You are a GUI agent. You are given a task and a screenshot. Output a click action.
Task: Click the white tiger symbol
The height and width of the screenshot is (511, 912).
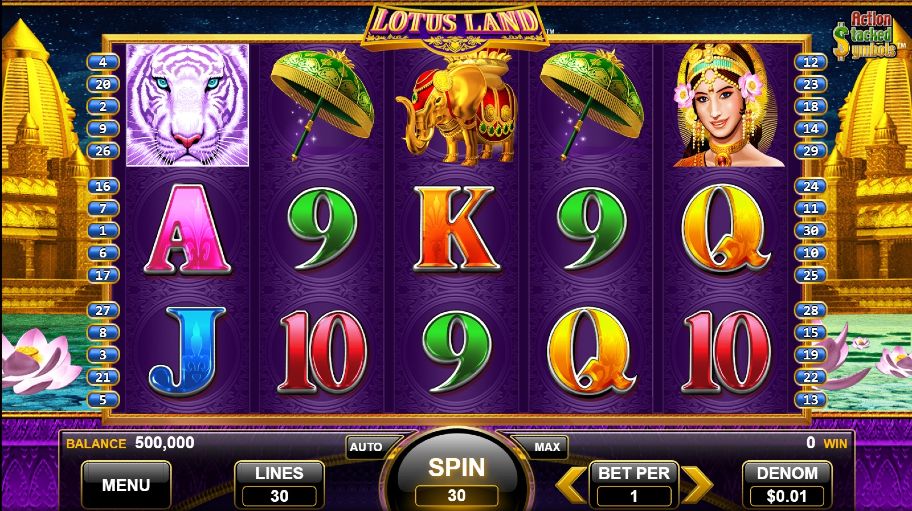[x=187, y=105]
